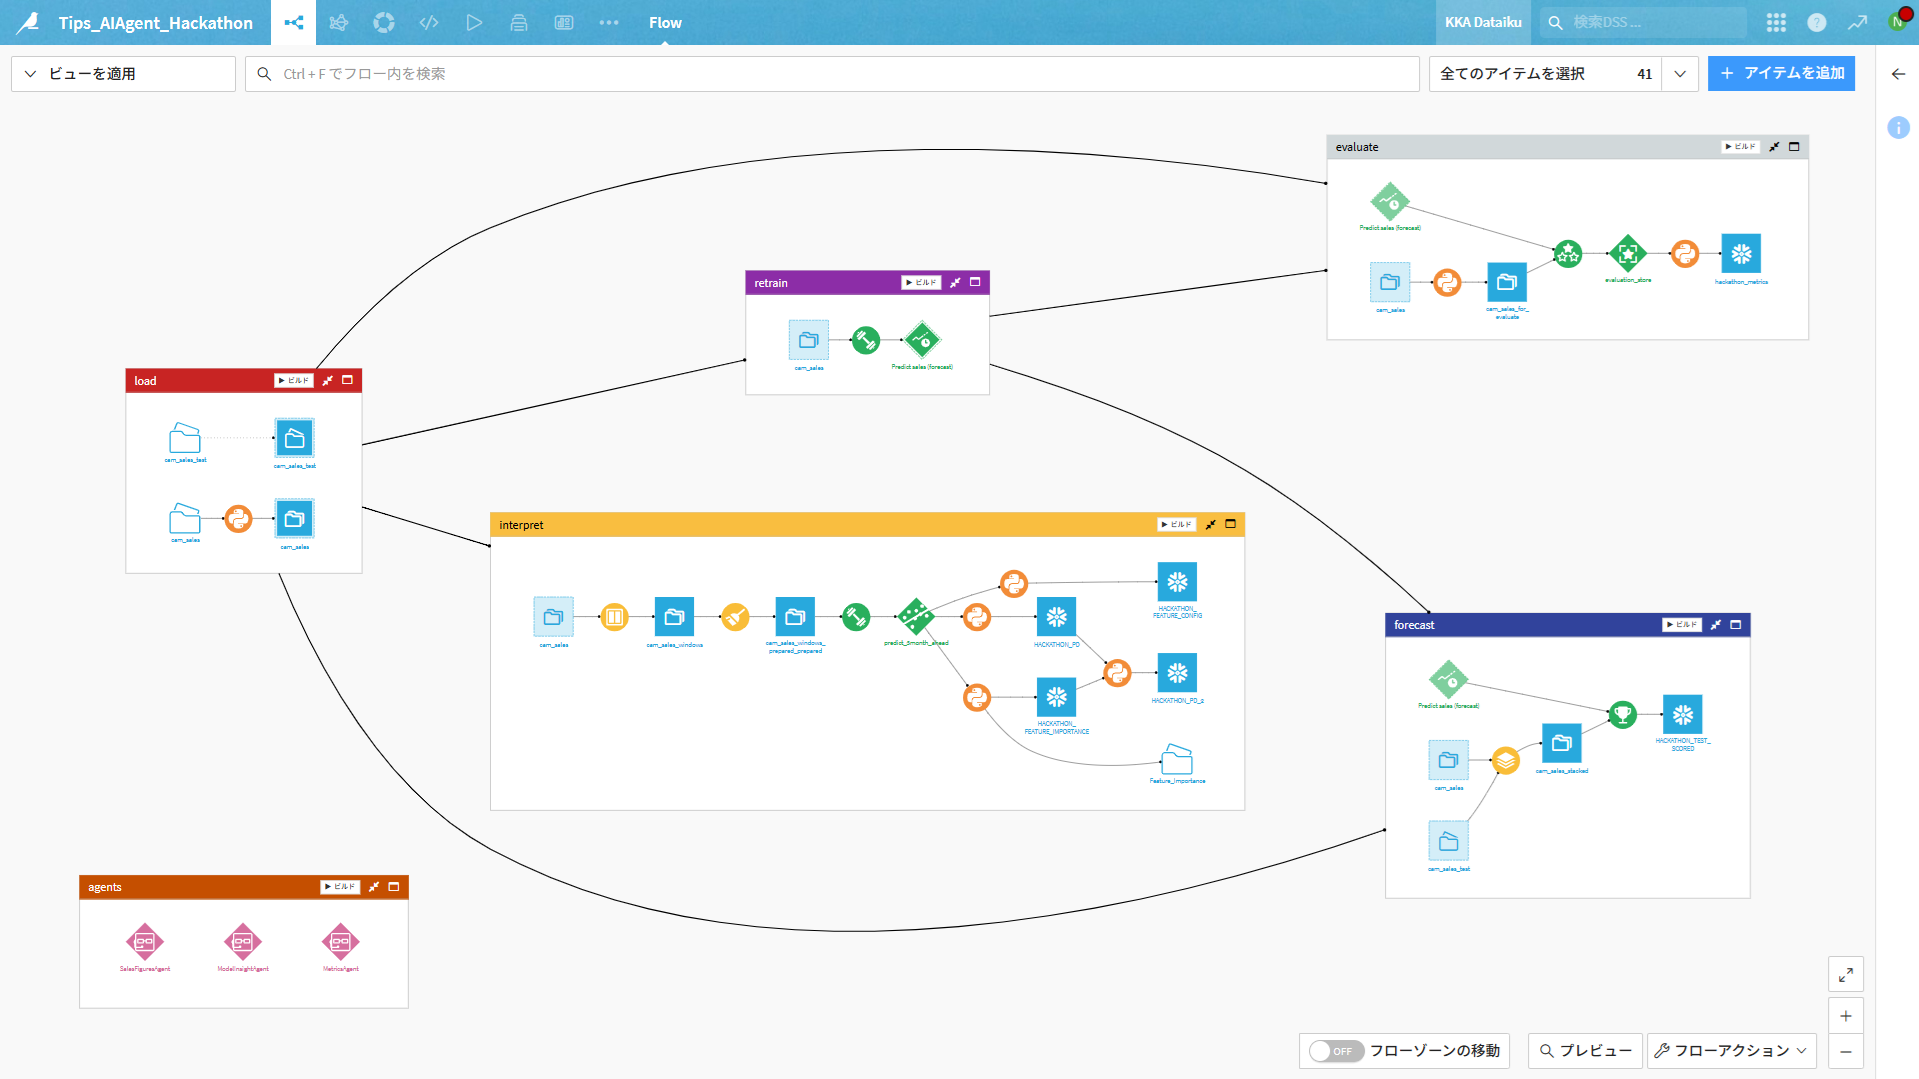Select the MetricsAgent node
Image resolution: width=1919 pixels, height=1079 pixels.
pyautogui.click(x=340, y=941)
